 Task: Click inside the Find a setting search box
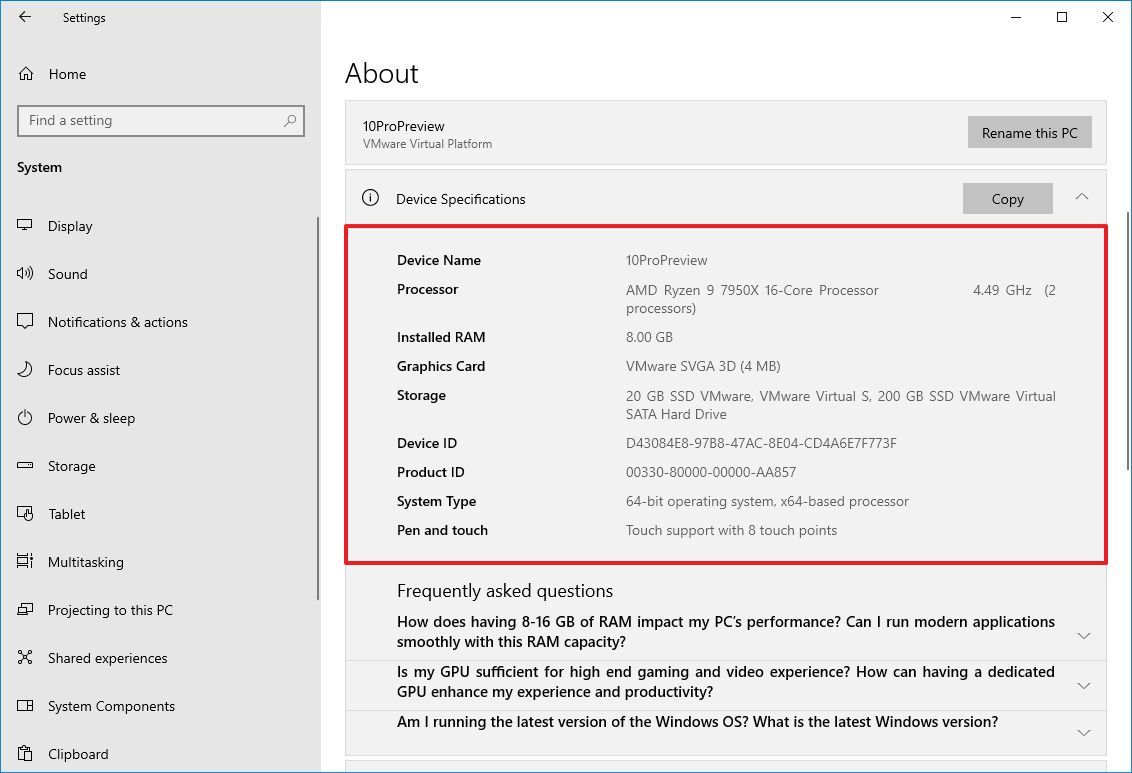click(160, 120)
